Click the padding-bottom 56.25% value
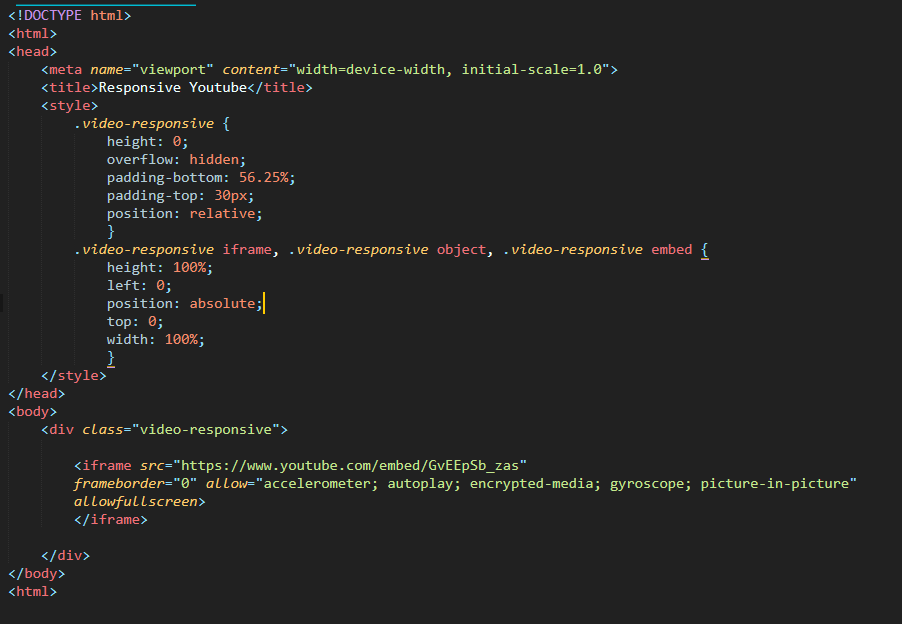Screen dimensions: 902x624 [x=267, y=178]
